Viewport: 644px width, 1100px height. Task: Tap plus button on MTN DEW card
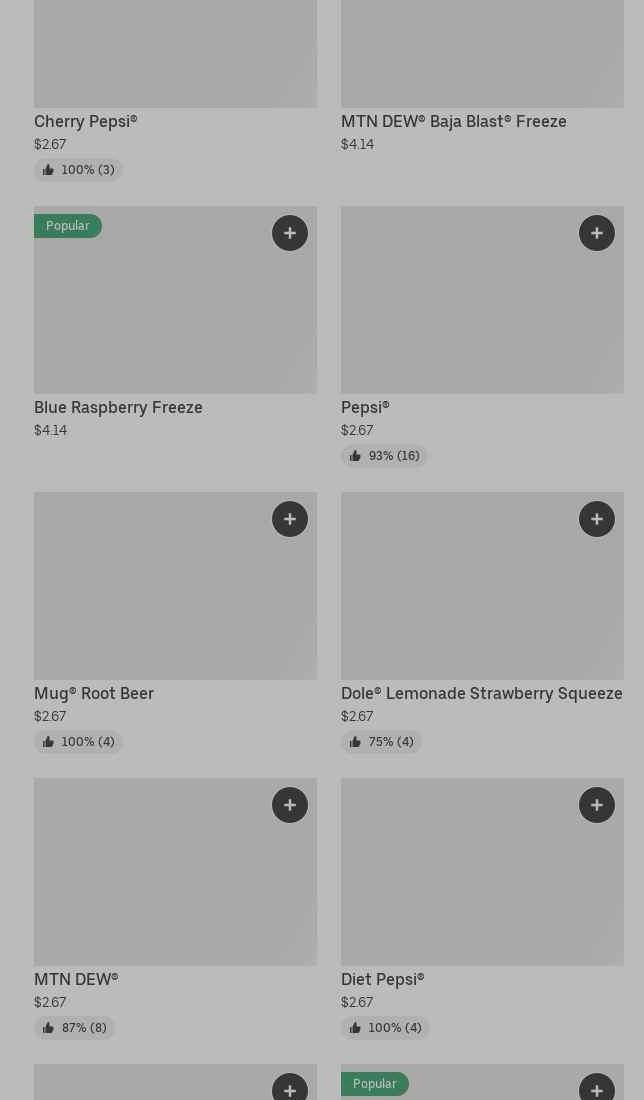click(x=290, y=805)
